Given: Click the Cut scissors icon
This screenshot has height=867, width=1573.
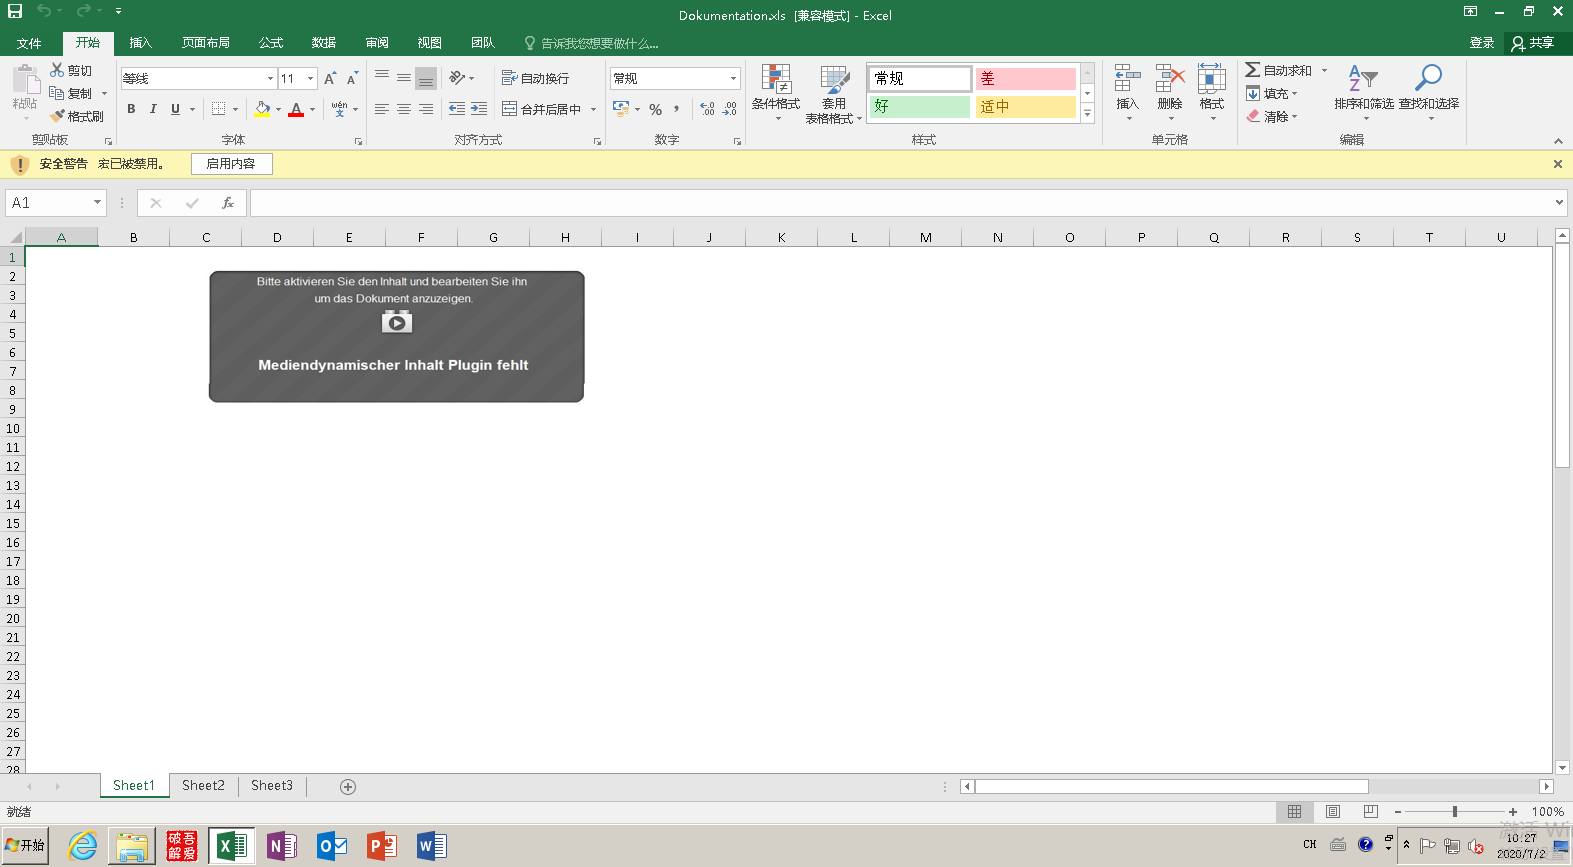Looking at the screenshot, I should click(x=57, y=70).
